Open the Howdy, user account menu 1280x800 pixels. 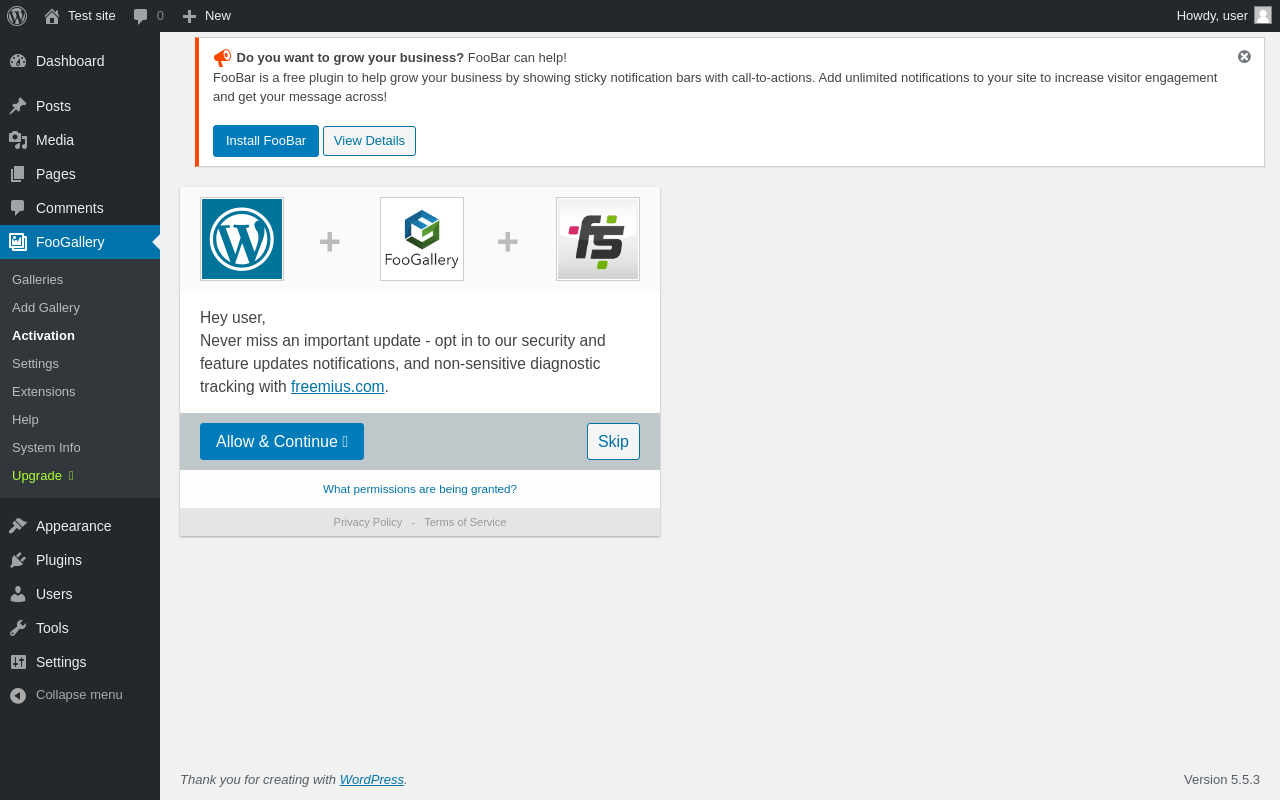click(1224, 16)
